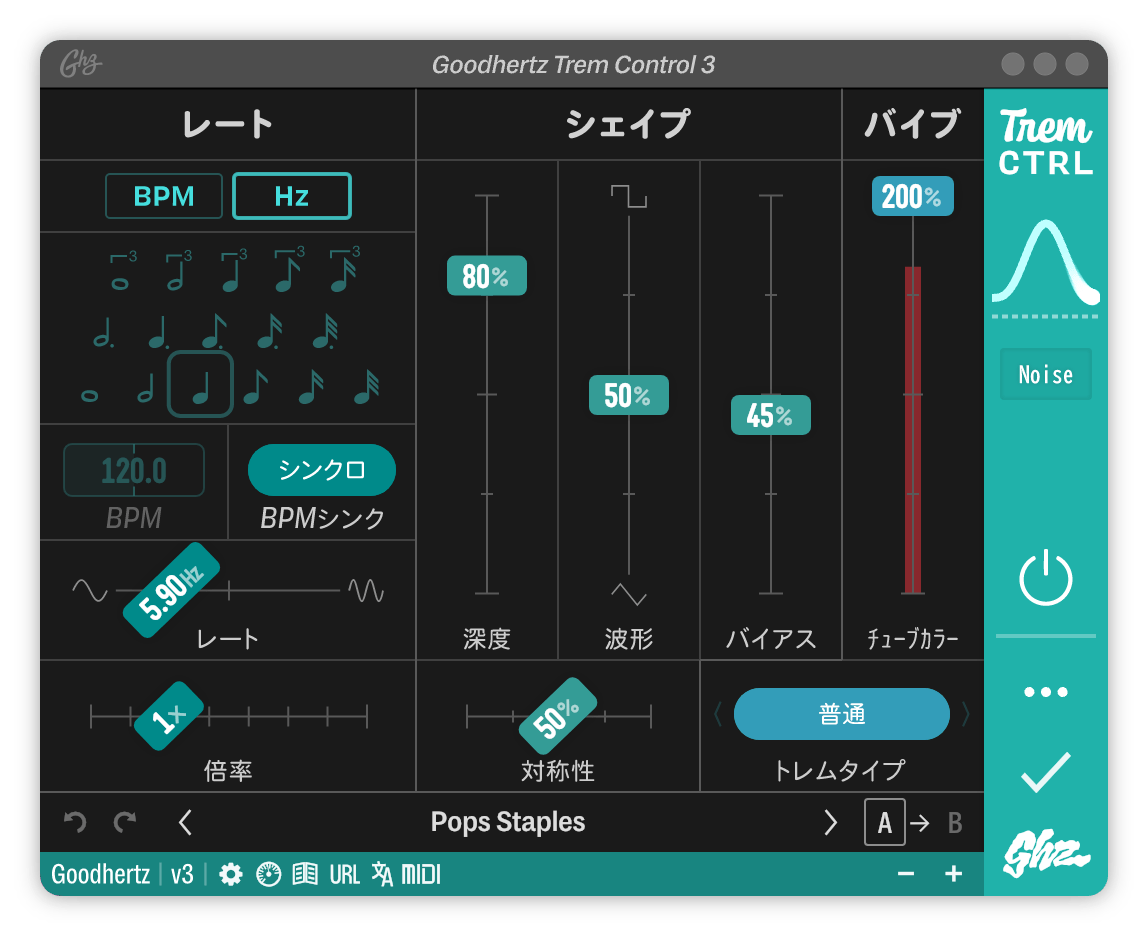Copy A to B with the arrow
Viewport: 1148px width, 936px height.
pos(920,823)
